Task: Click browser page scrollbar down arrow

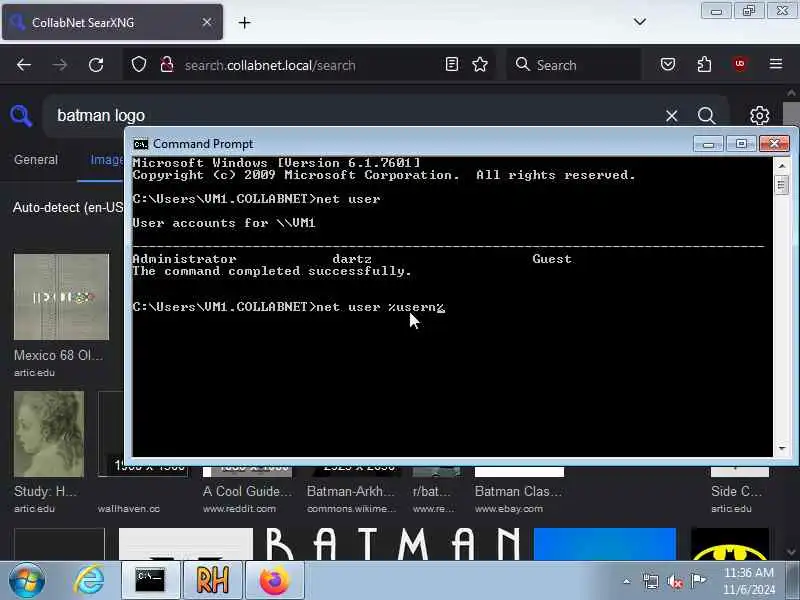Action: click(x=791, y=552)
